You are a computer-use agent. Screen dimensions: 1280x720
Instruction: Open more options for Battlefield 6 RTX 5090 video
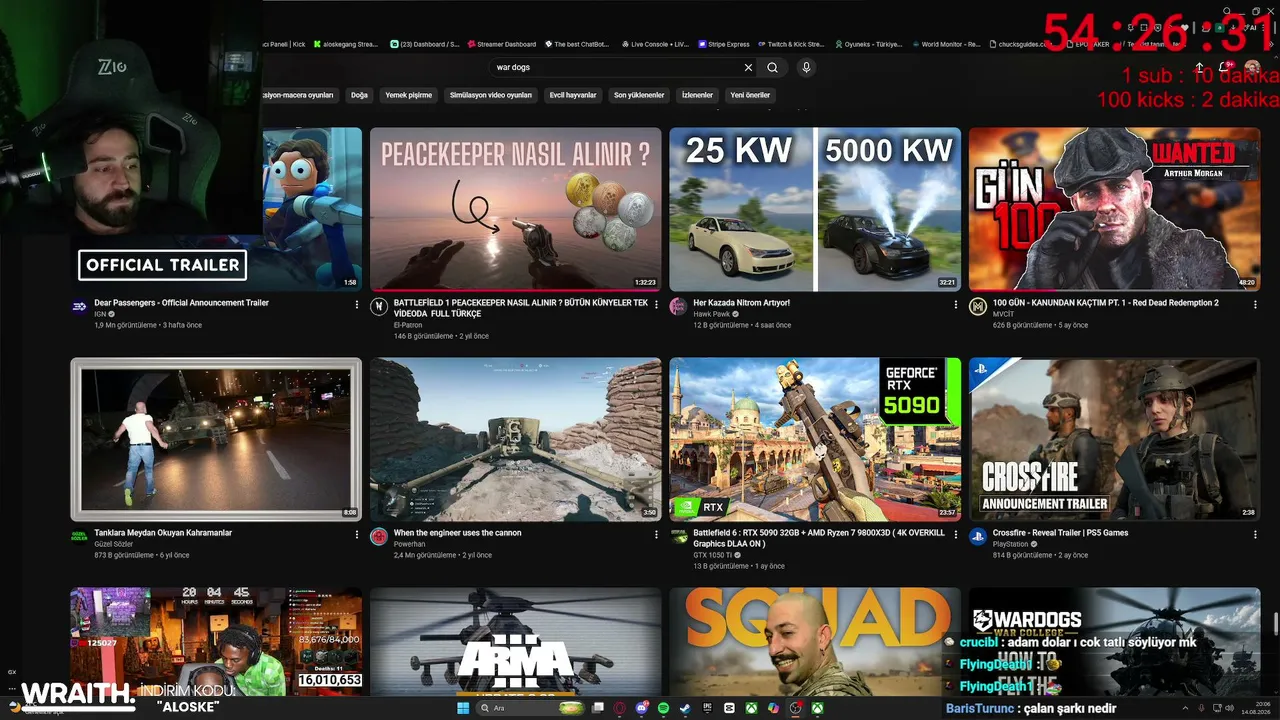pyautogui.click(x=955, y=534)
